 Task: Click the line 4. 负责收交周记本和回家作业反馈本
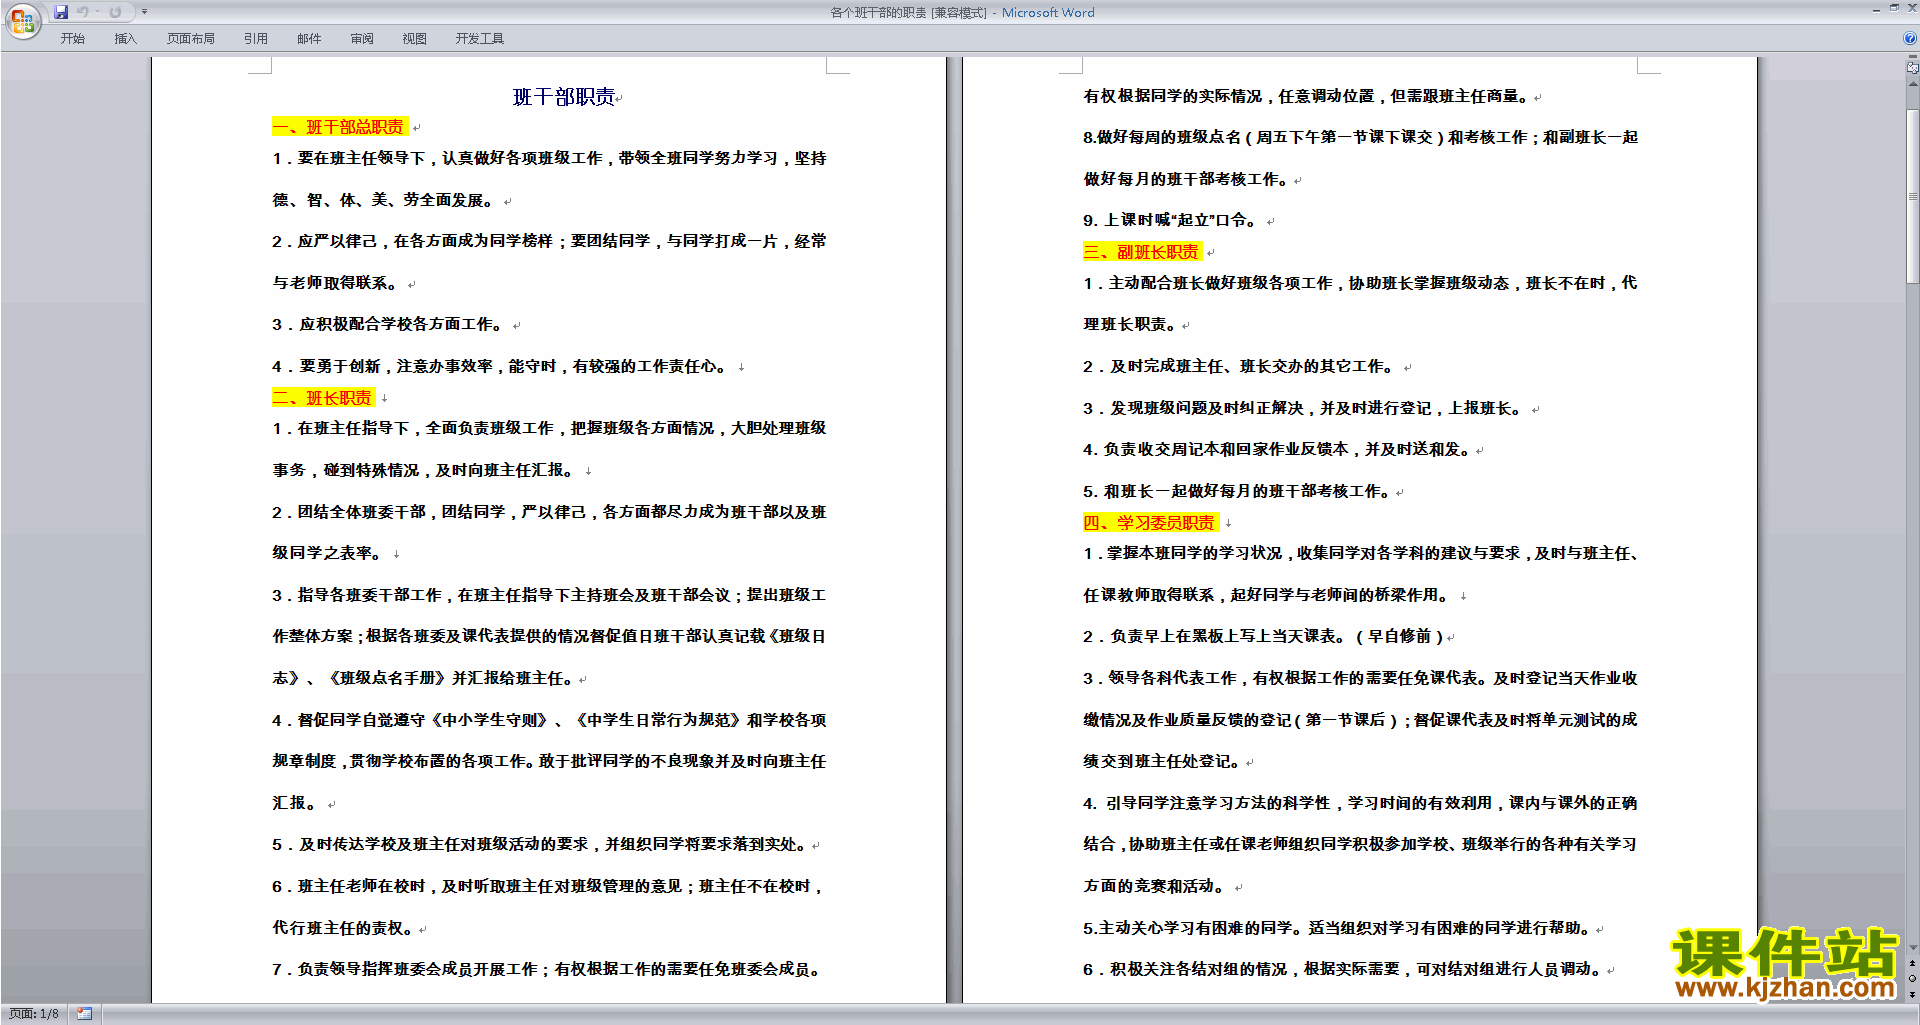[1278, 450]
